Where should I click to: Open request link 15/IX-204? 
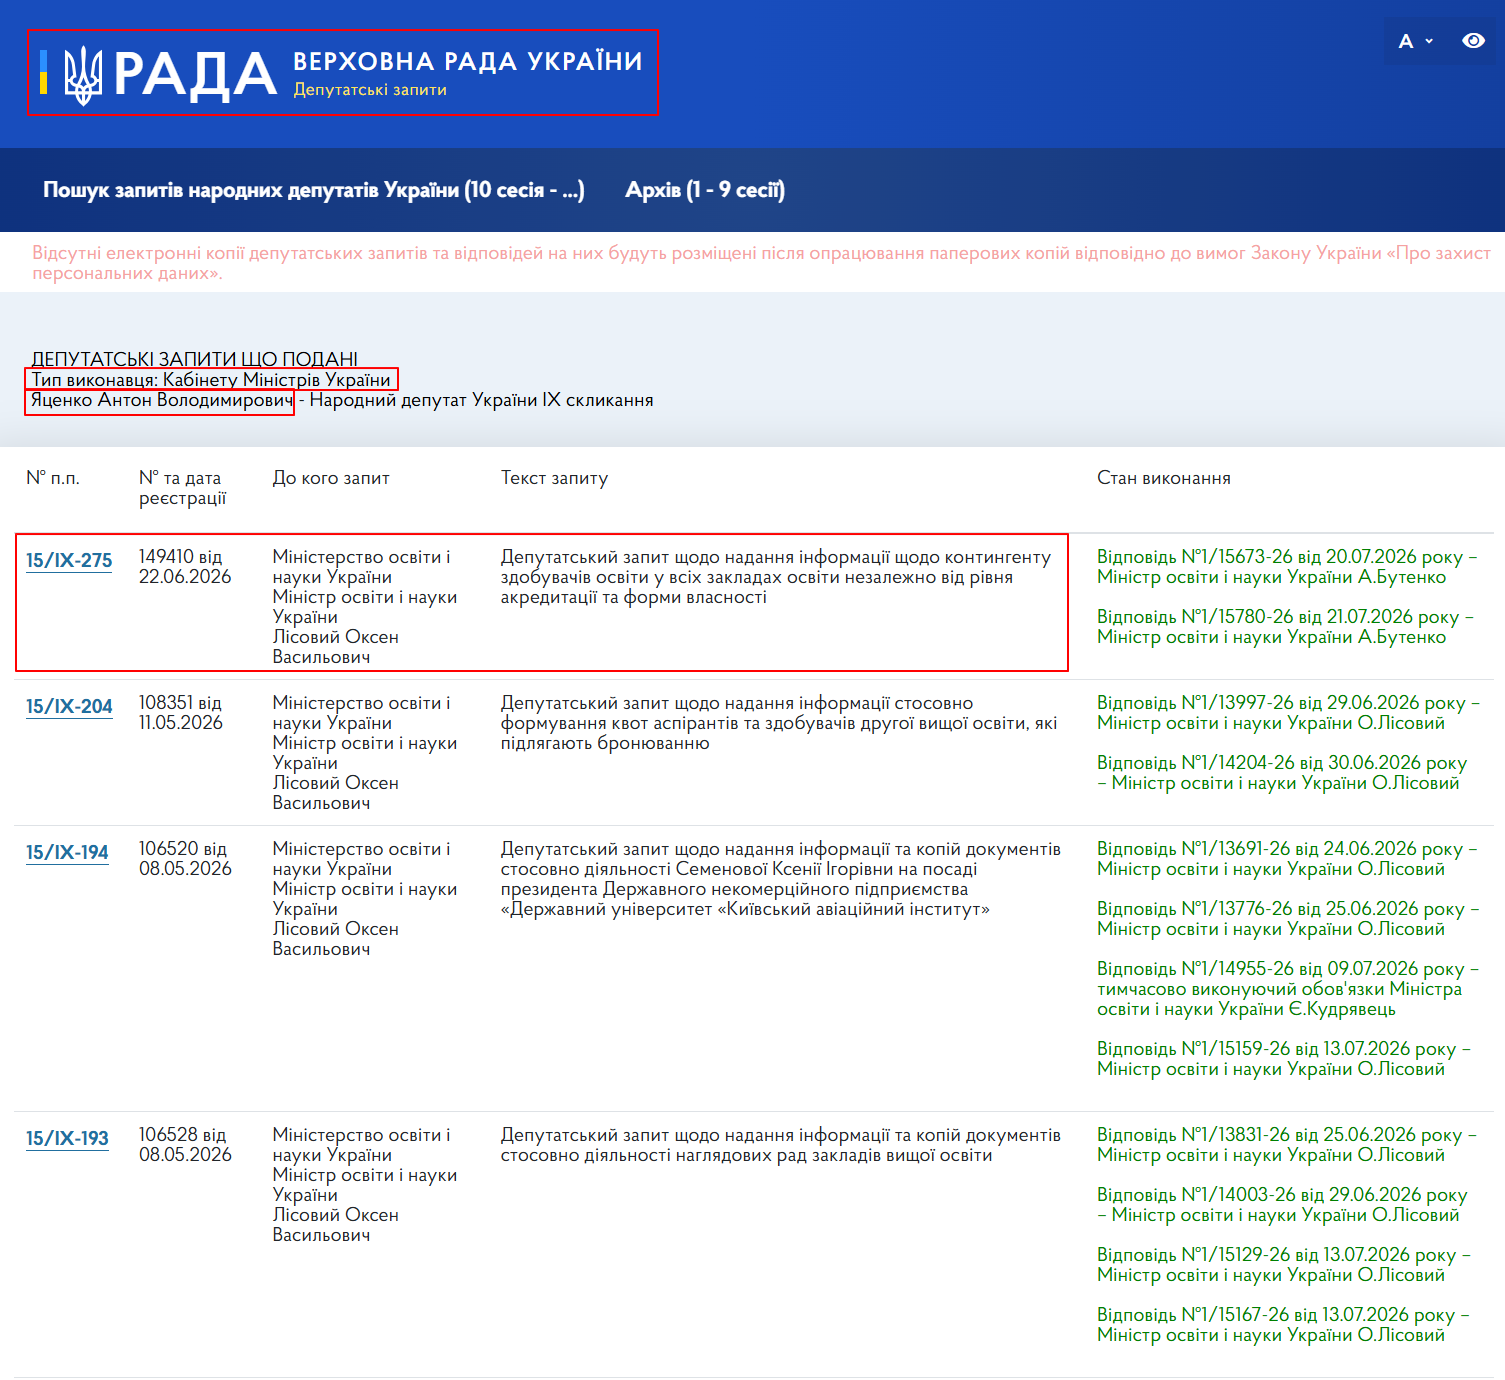(x=69, y=706)
